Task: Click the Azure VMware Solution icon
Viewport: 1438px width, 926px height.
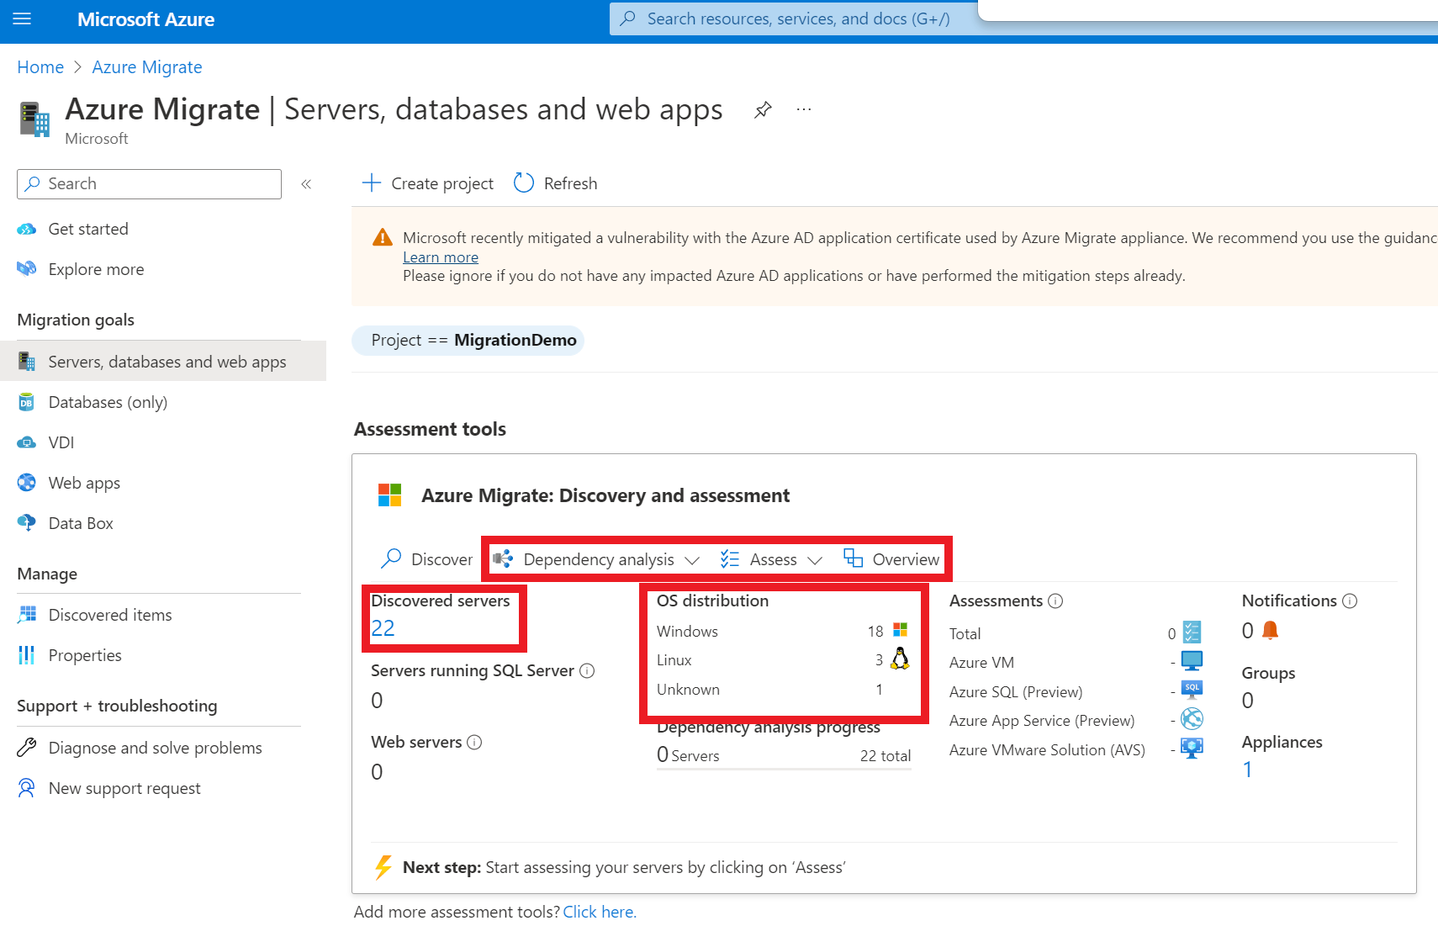Action: [x=1192, y=748]
